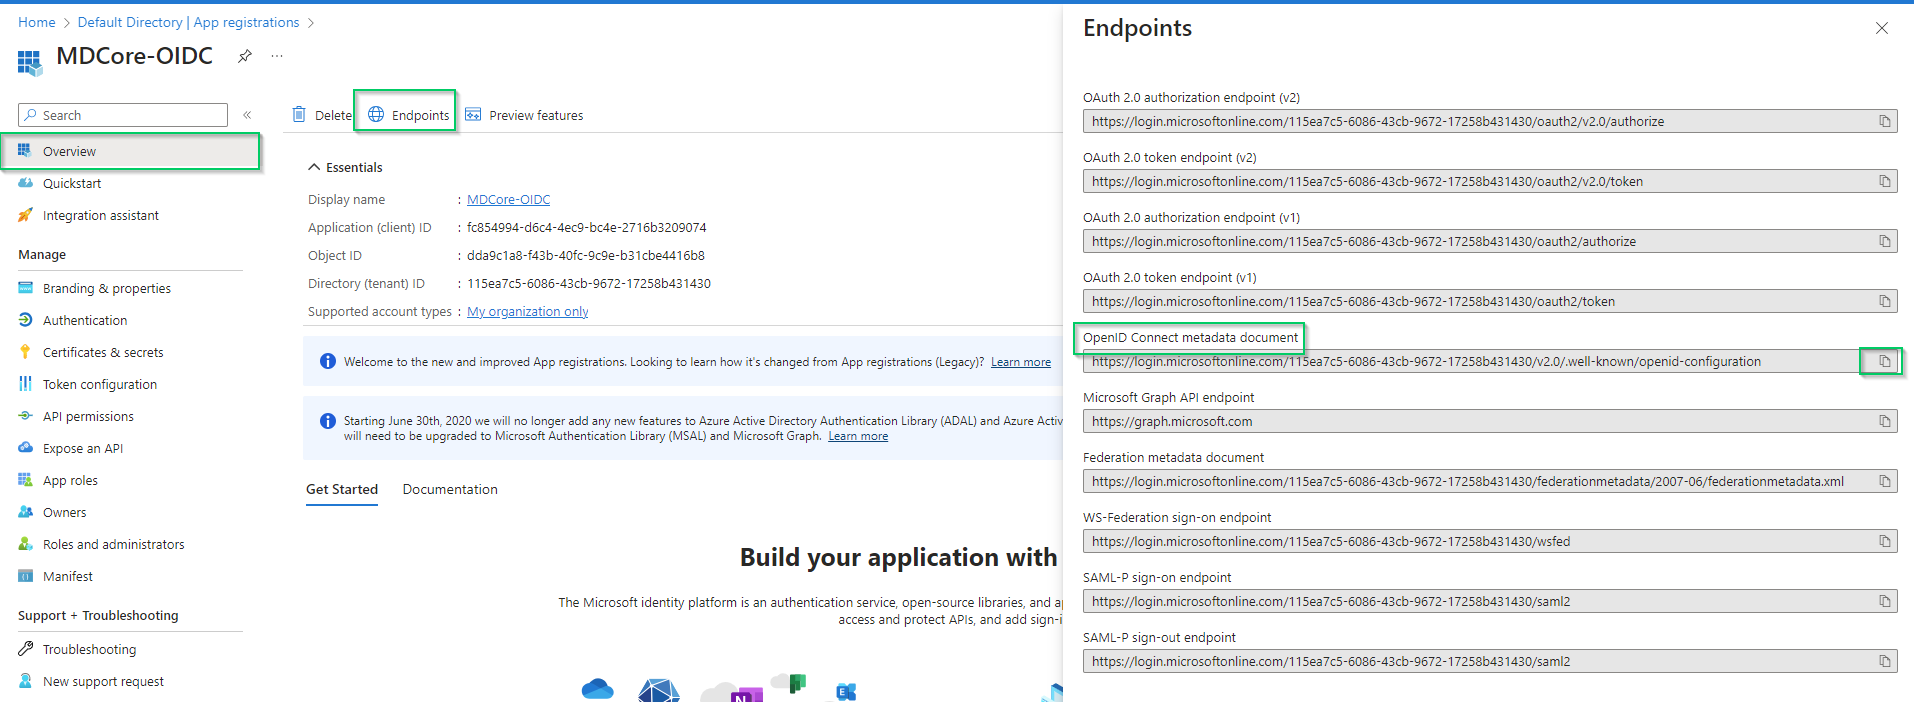This screenshot has height=702, width=1914.
Task: Copy the OAuth 2.0 token endpoint (v2) URL
Action: (x=1884, y=181)
